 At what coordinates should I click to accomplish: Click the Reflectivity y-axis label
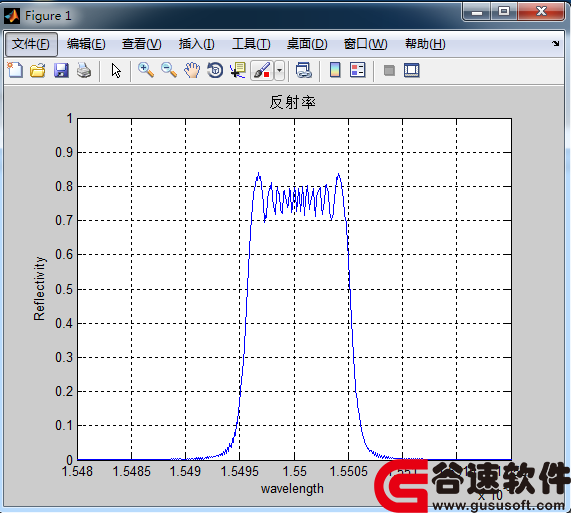tap(39, 289)
